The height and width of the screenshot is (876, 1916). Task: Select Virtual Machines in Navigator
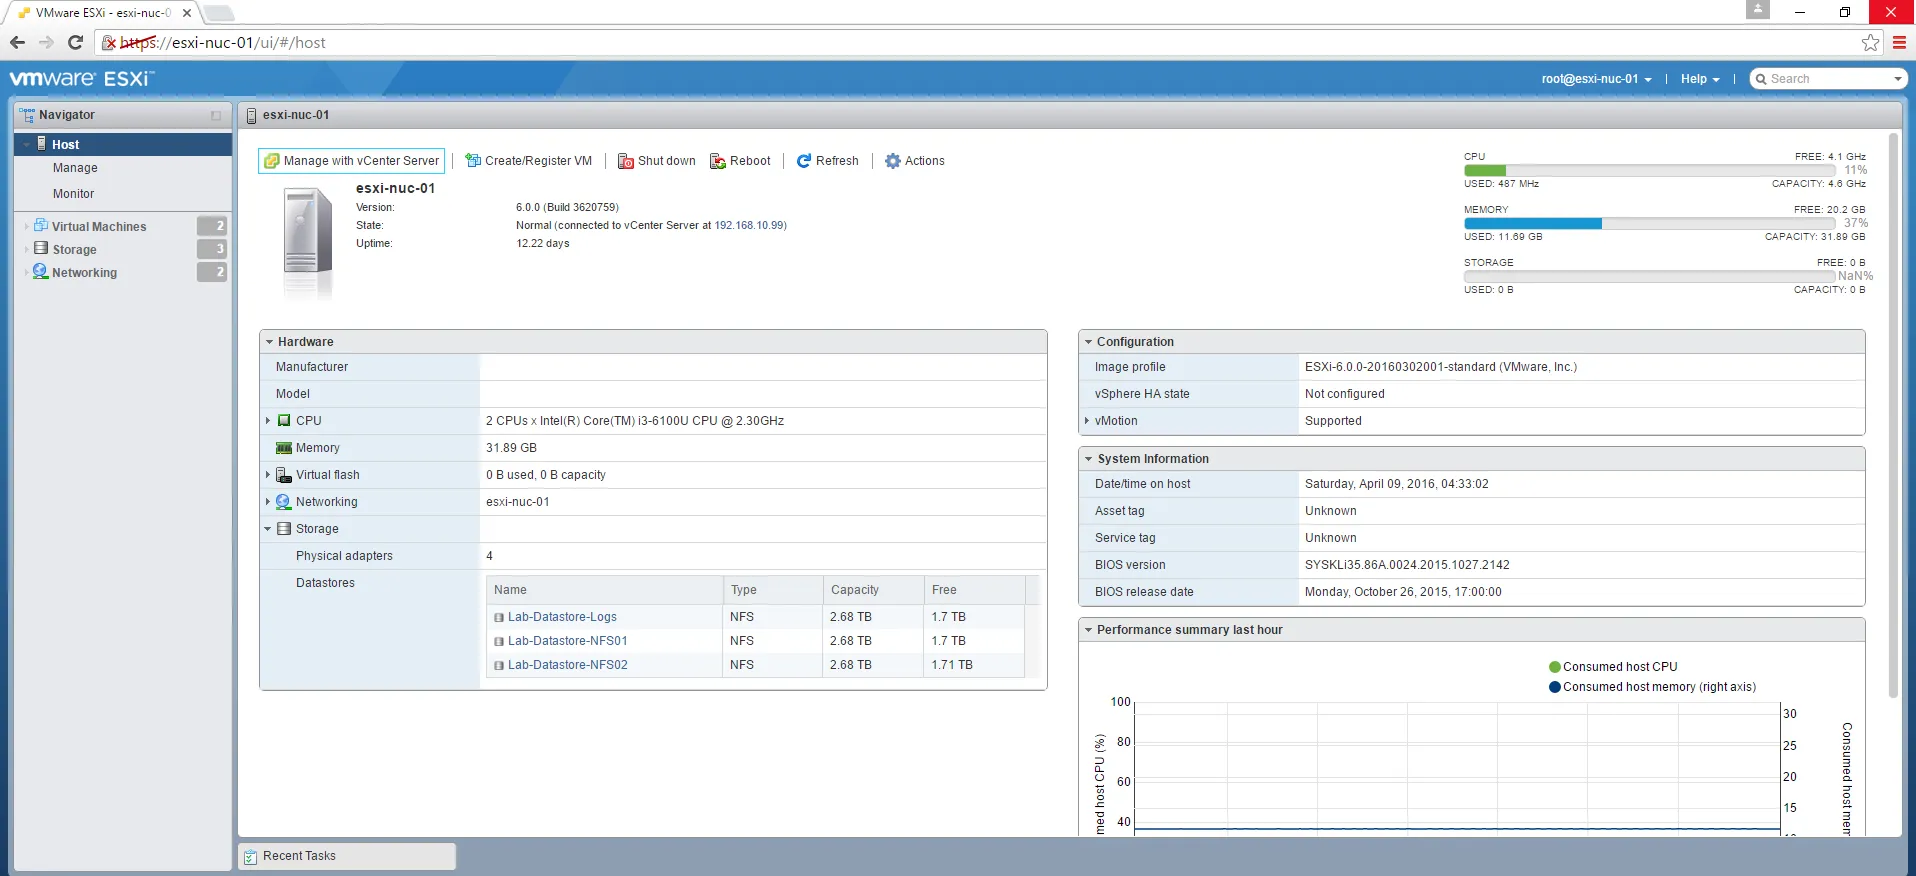[x=98, y=227]
